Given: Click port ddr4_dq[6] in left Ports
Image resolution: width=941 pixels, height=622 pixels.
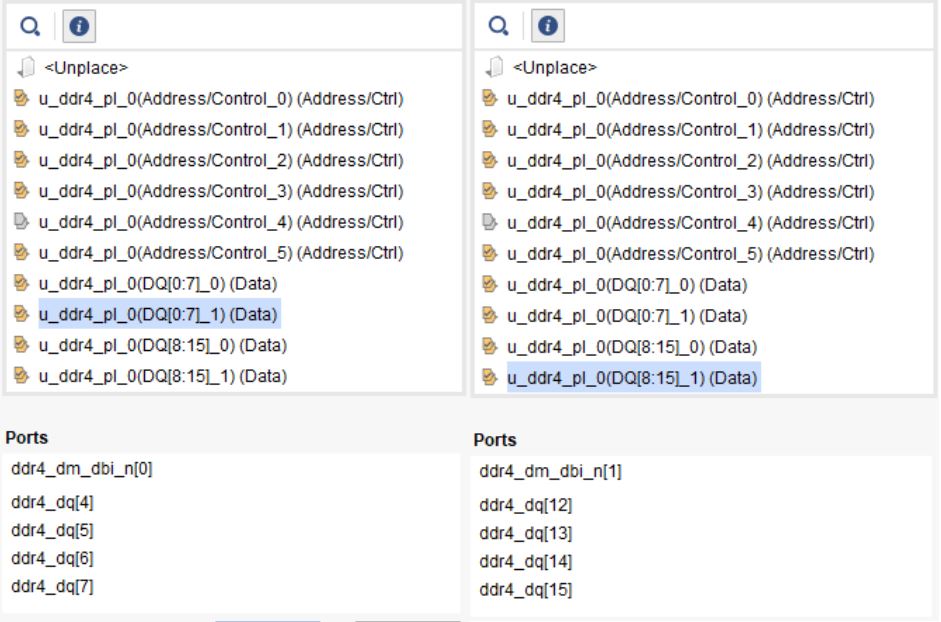Looking at the screenshot, I should 52,558.
